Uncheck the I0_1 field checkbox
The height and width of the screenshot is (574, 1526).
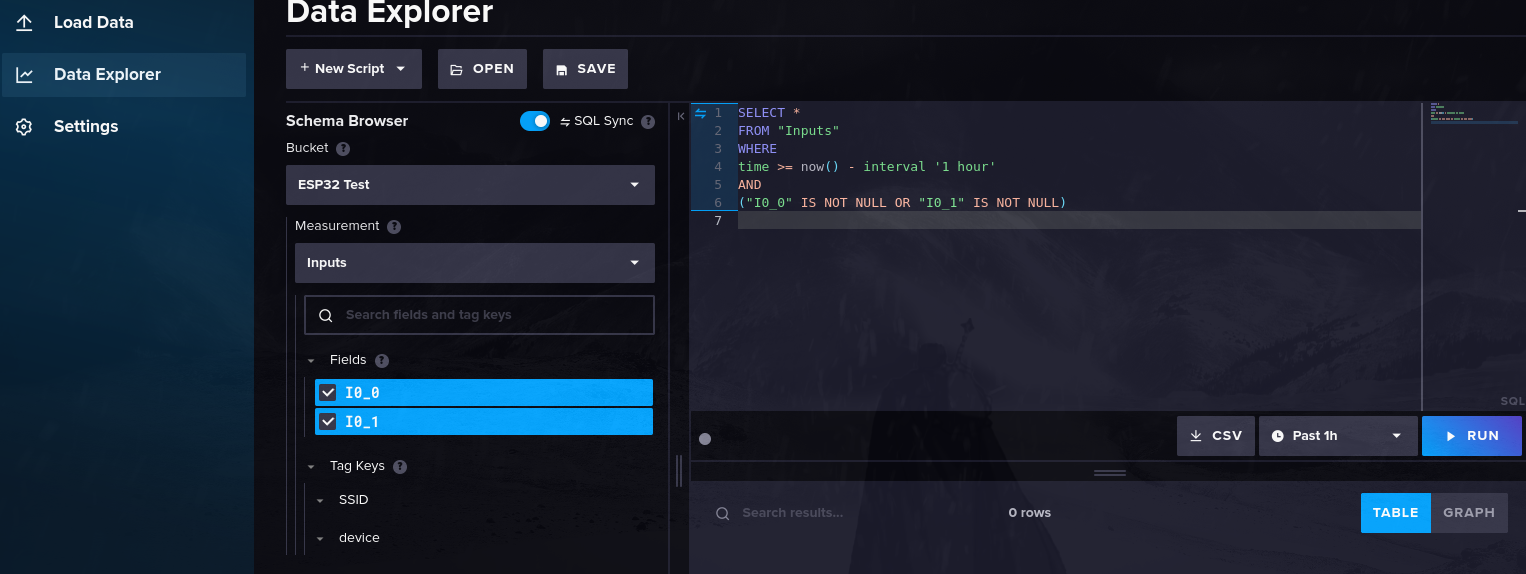[328, 422]
